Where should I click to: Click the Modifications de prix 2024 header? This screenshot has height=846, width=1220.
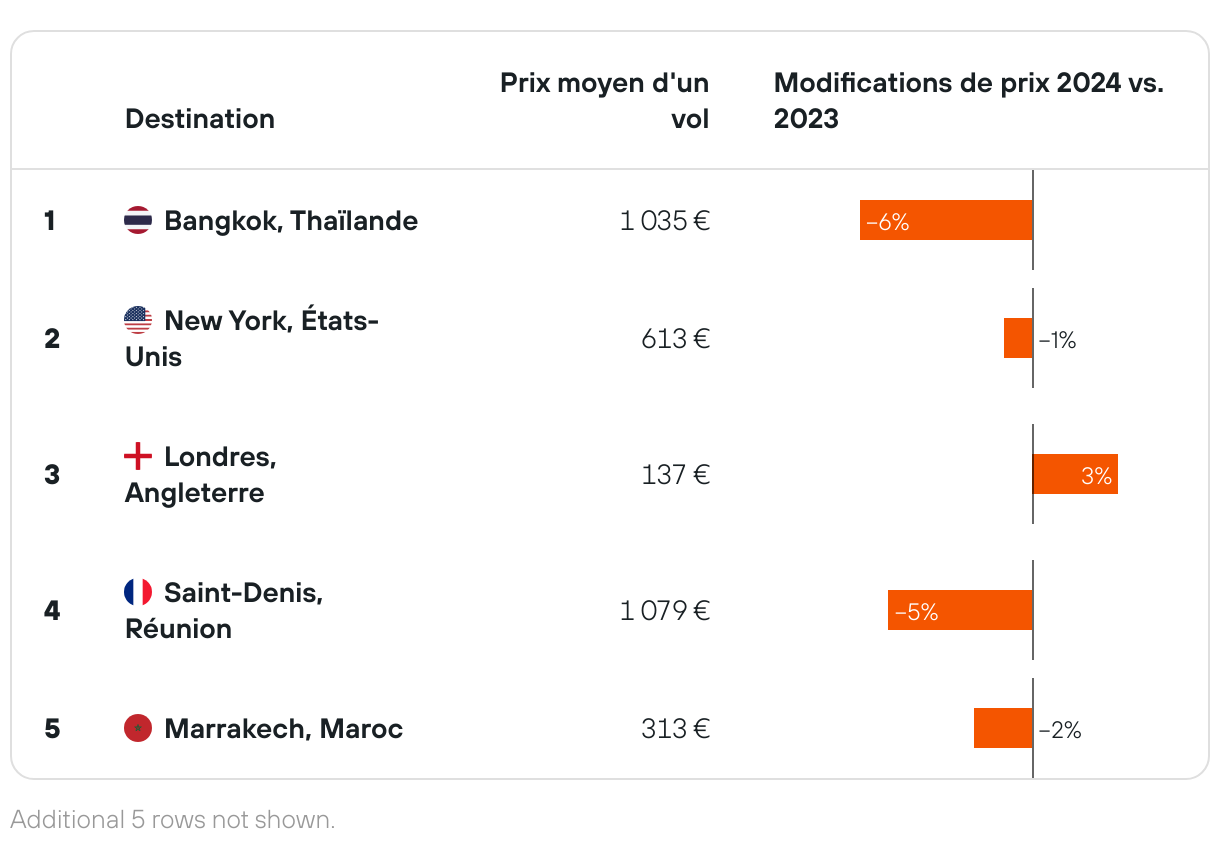[969, 101]
